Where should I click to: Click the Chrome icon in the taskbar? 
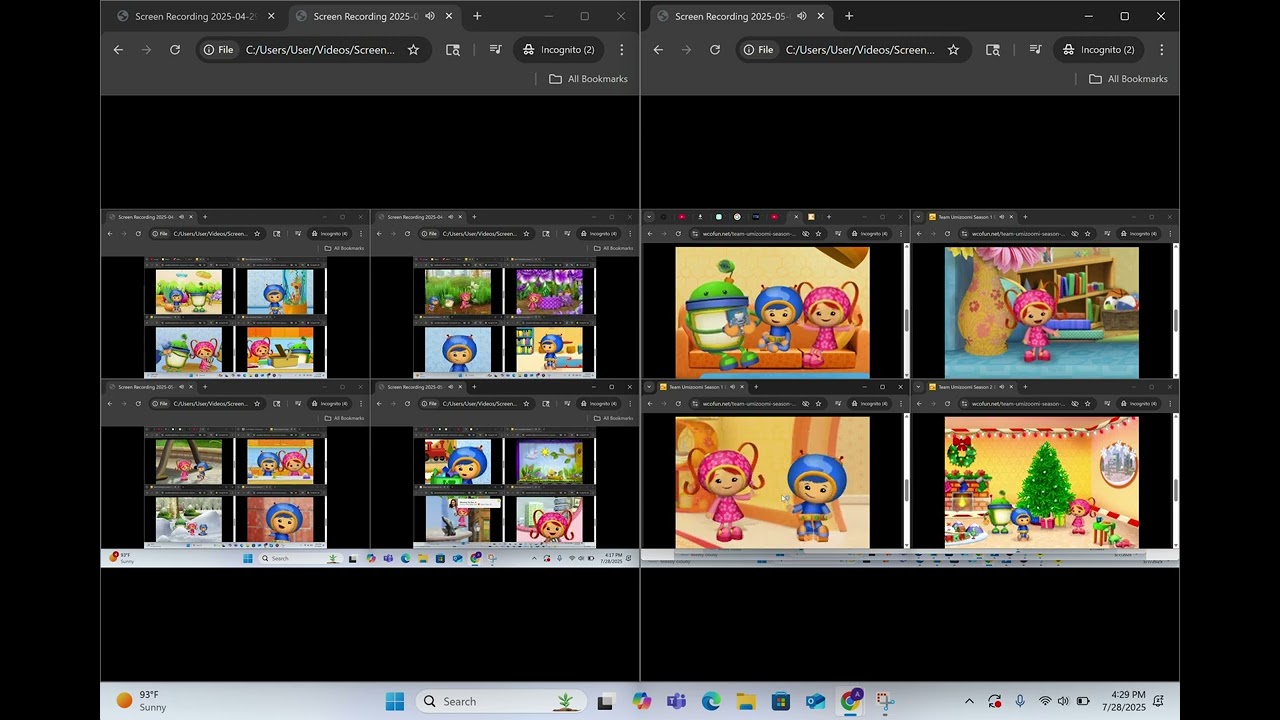point(851,701)
